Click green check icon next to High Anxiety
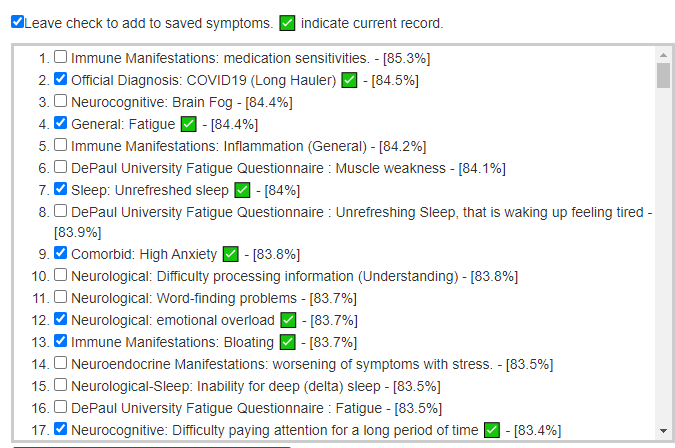This screenshot has width=675, height=448. (231, 254)
